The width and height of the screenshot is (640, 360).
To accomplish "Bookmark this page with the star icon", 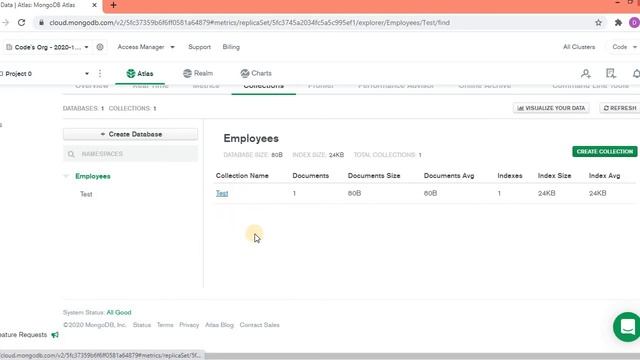I will tap(598, 23).
